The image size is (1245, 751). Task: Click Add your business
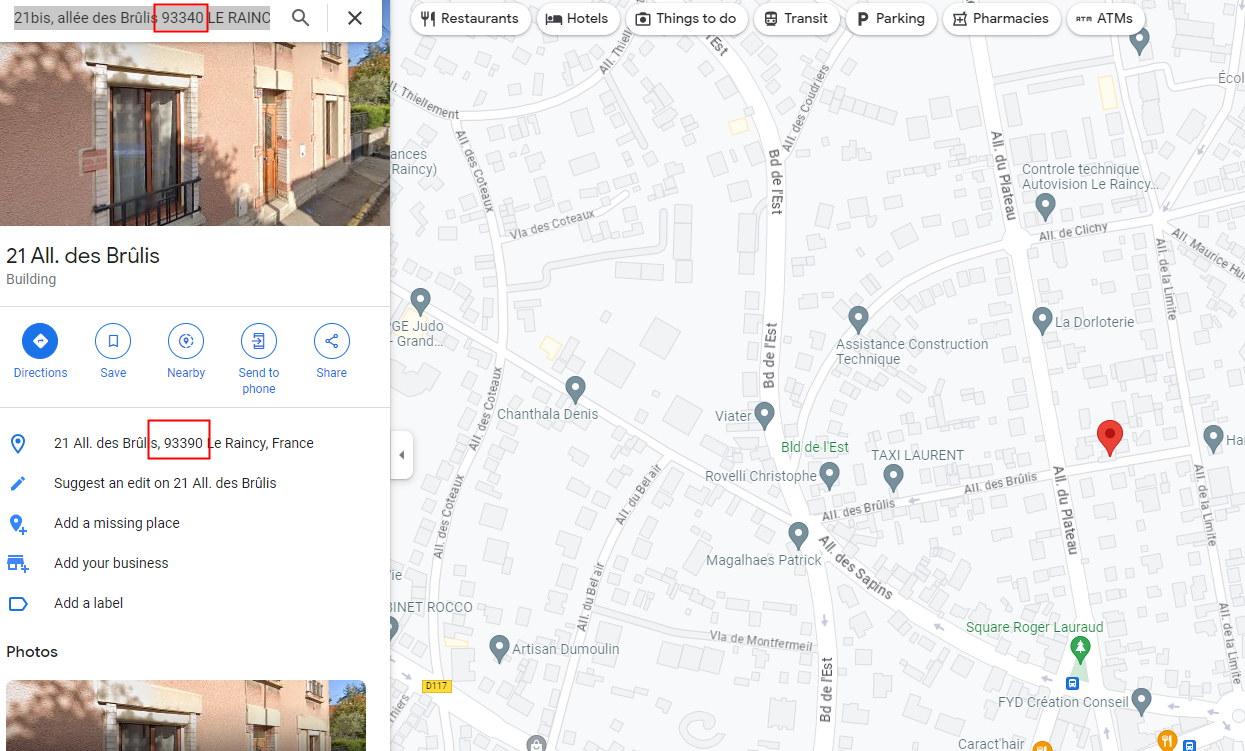pos(111,563)
